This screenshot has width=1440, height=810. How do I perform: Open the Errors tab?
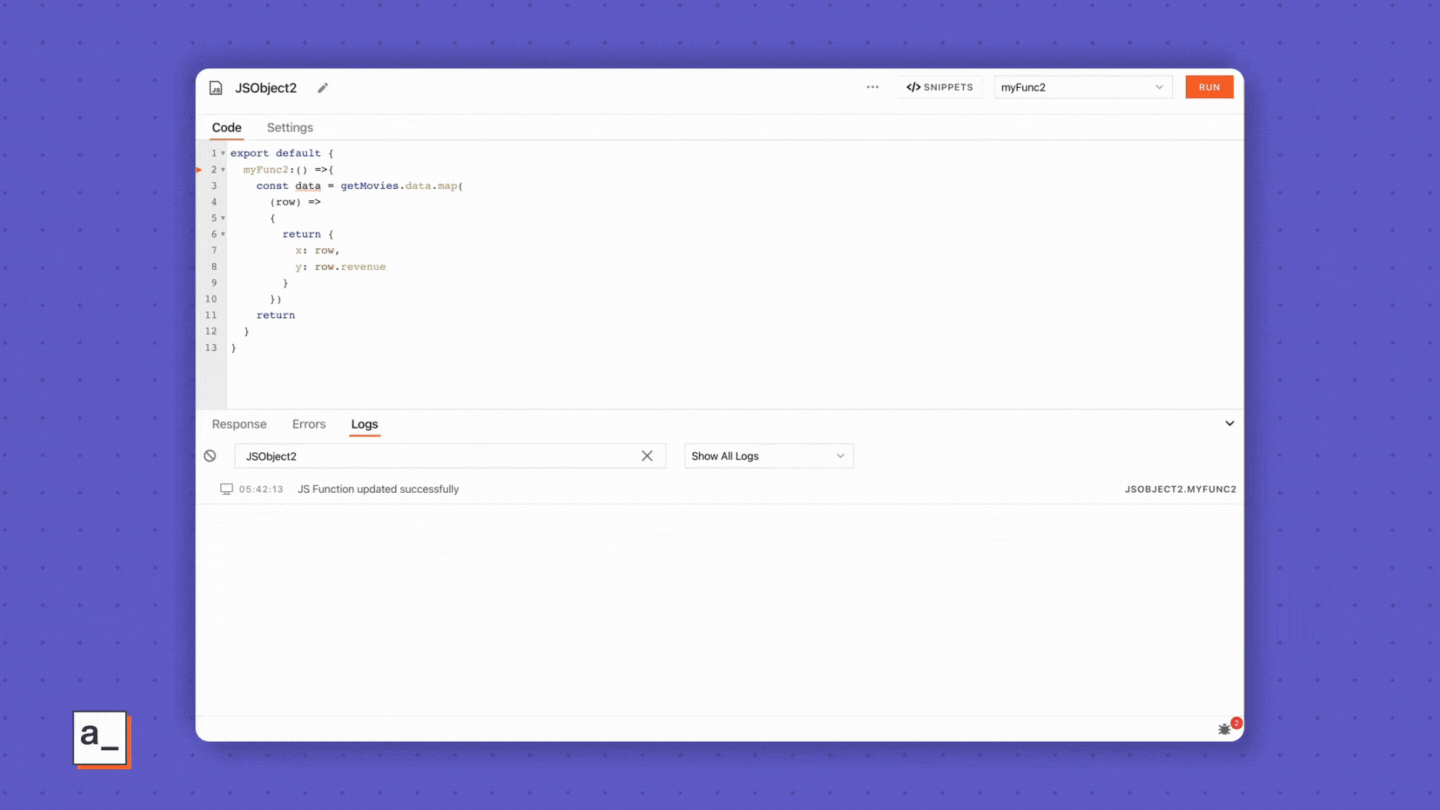pos(308,424)
